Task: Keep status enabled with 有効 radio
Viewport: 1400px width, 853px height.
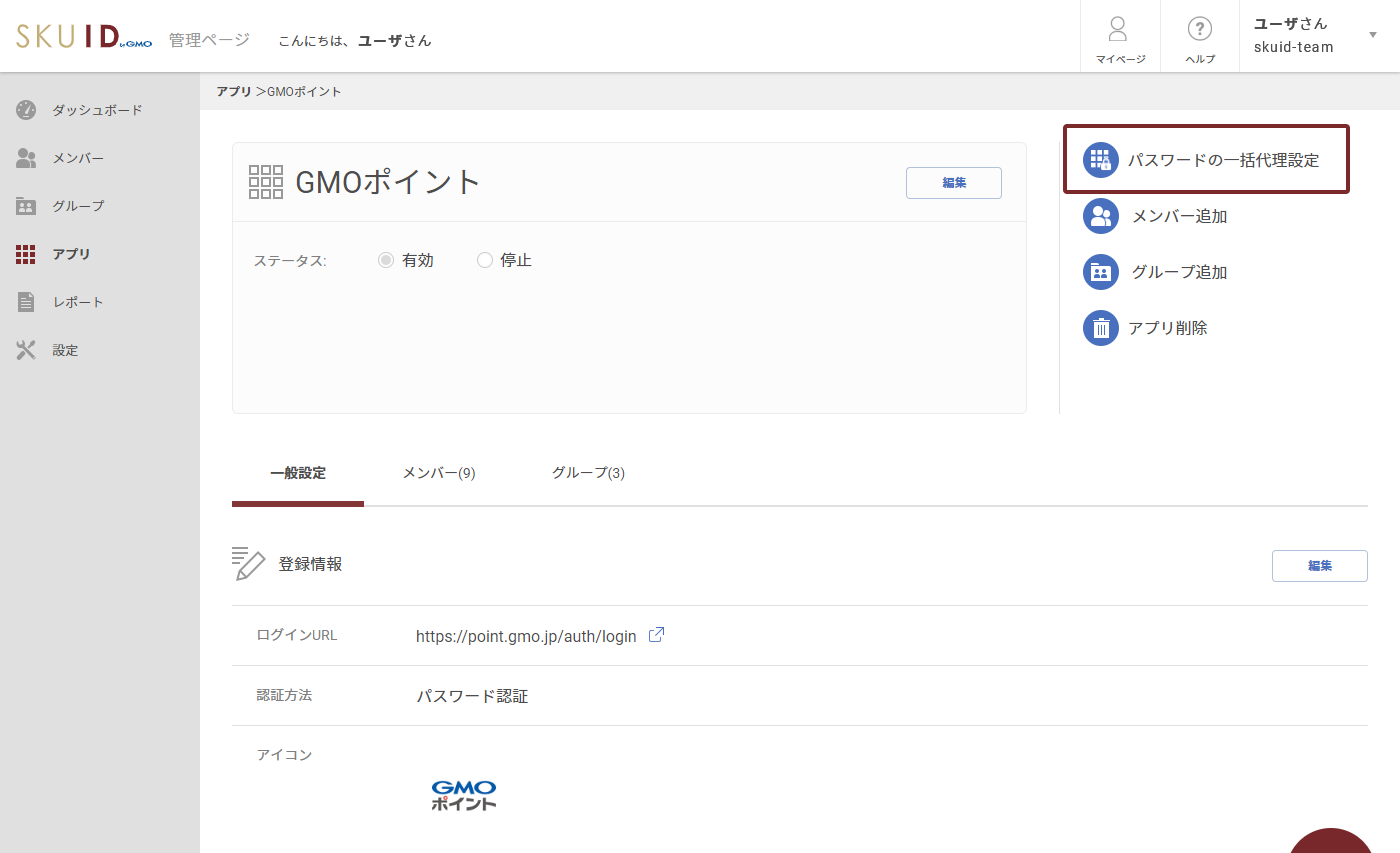Action: tap(386, 259)
